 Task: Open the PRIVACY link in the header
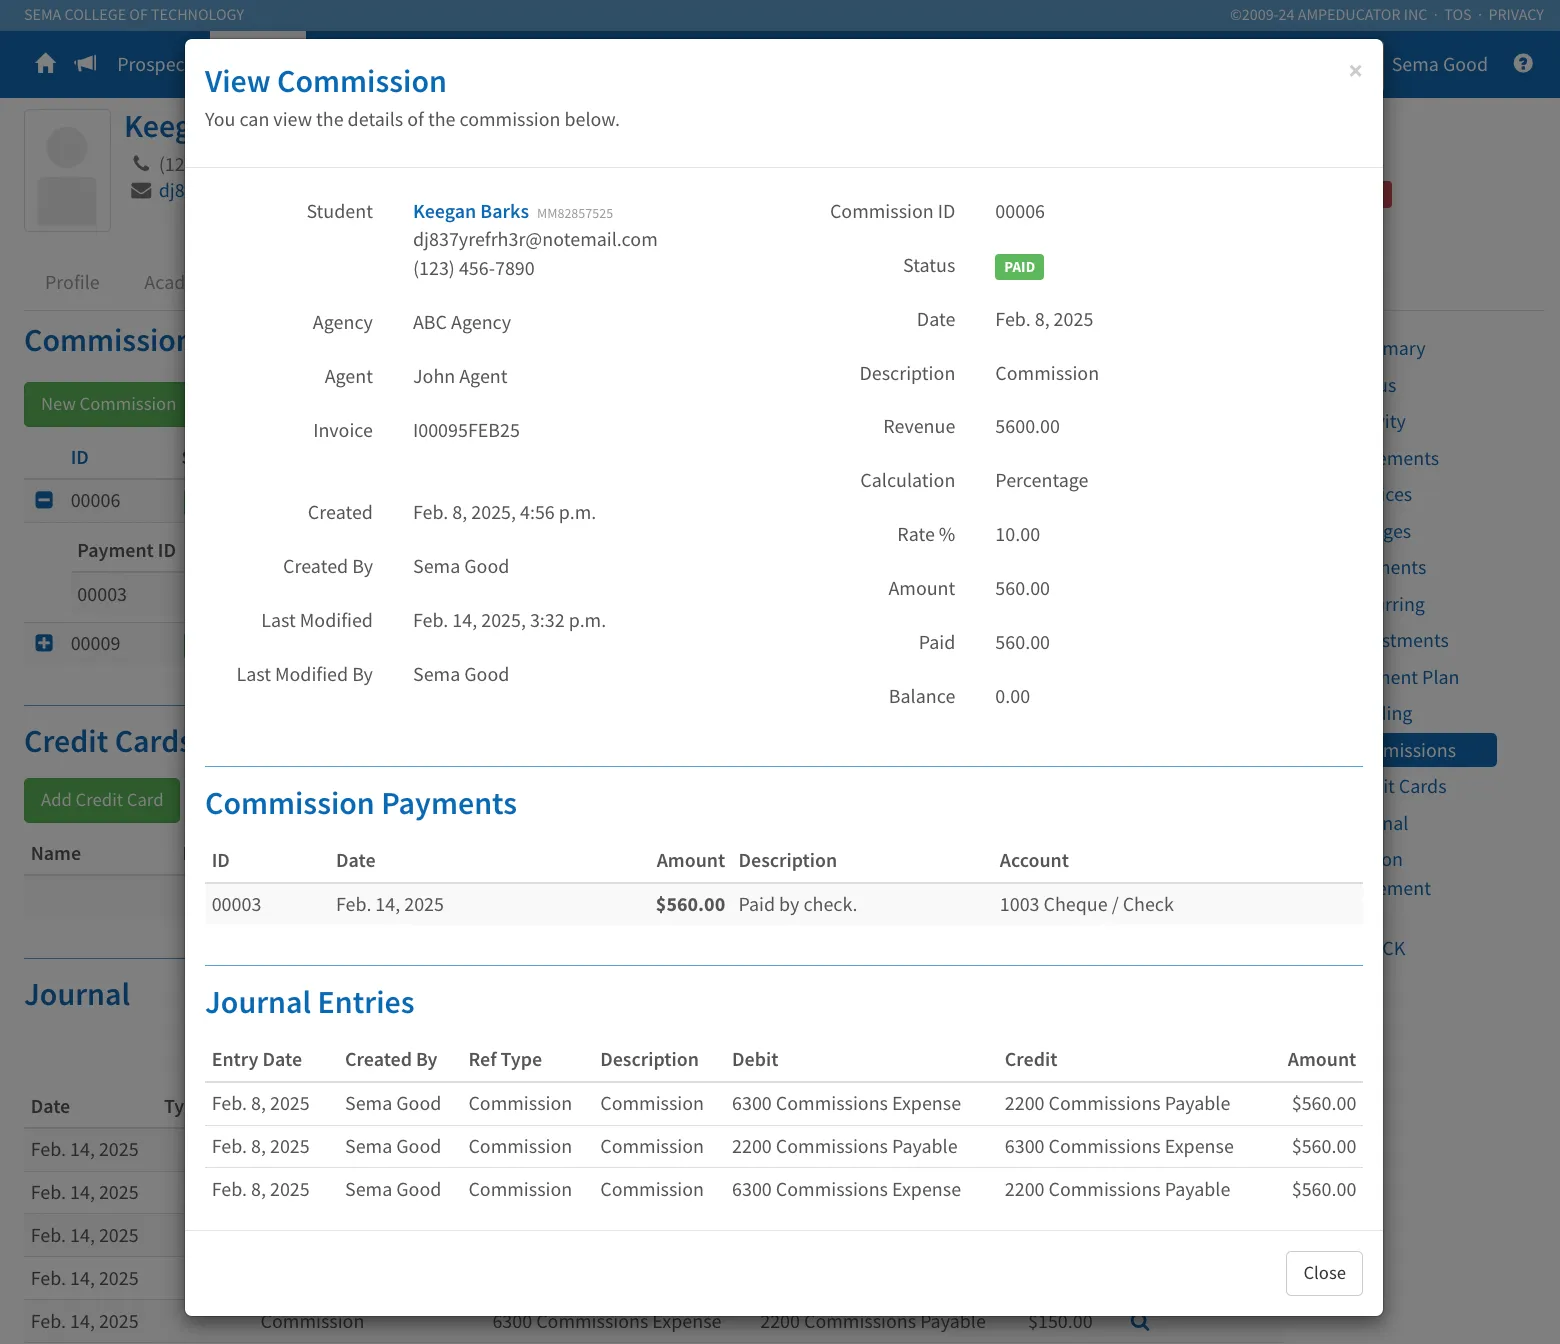coord(1516,15)
